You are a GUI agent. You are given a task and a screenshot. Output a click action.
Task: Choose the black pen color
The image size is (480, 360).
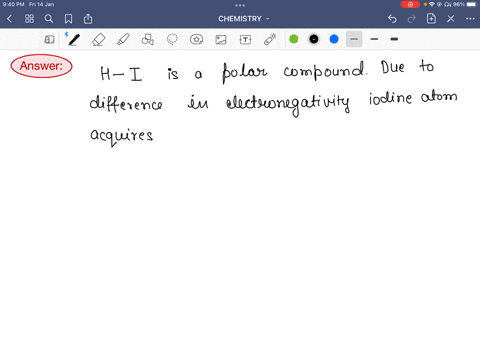click(314, 39)
